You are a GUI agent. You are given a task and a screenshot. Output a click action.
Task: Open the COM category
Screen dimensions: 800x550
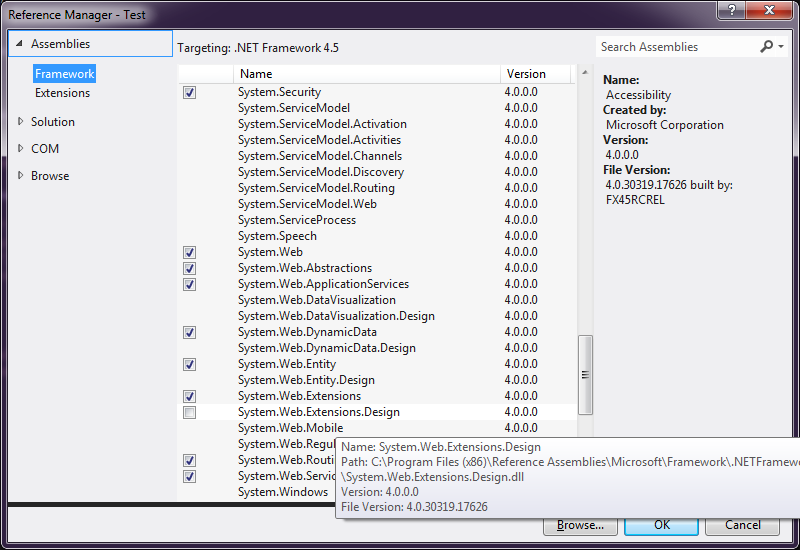(x=45, y=148)
